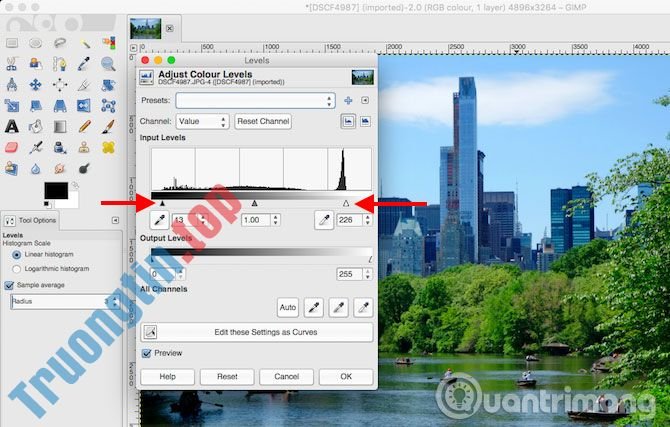Viewport: 670px width, 427px height.
Task: Select the Logarithmic histogram radio button
Action: [x=17, y=268]
